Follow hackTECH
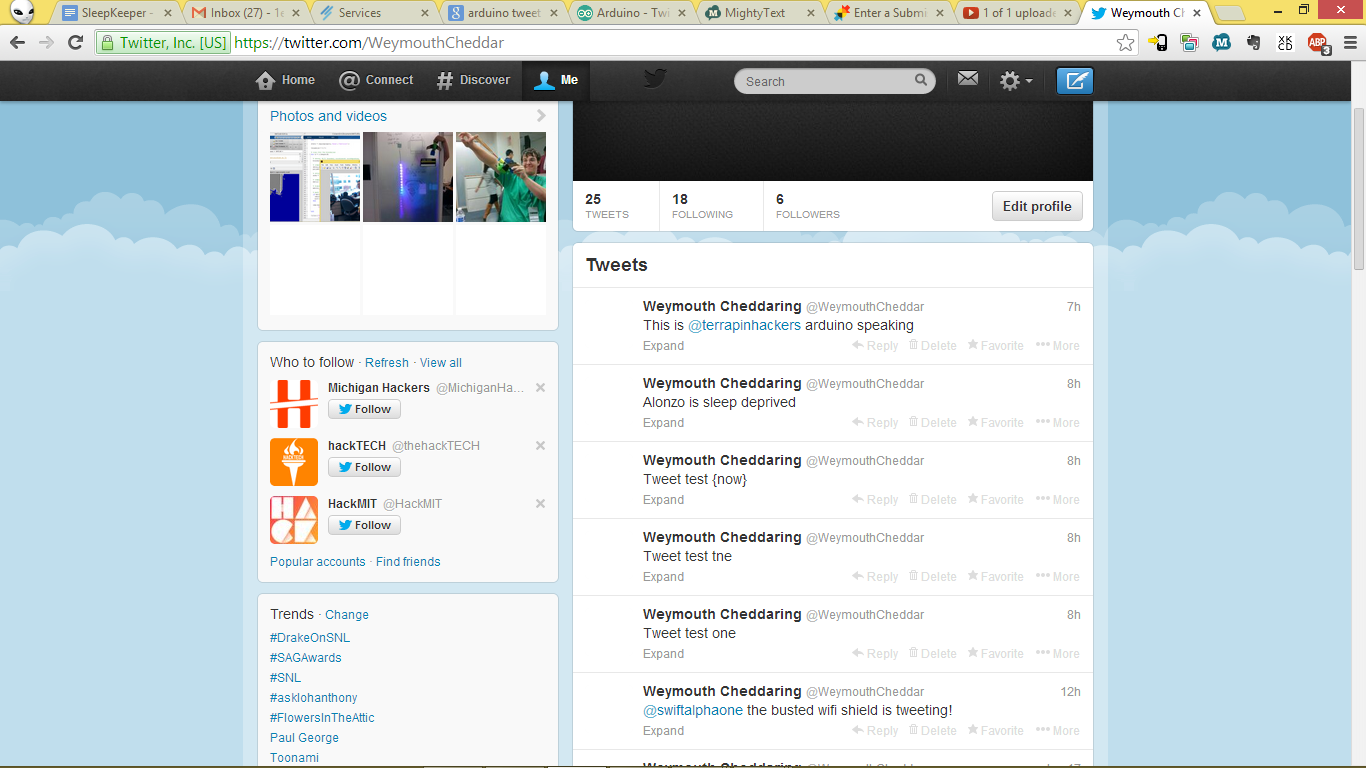 click(x=364, y=467)
